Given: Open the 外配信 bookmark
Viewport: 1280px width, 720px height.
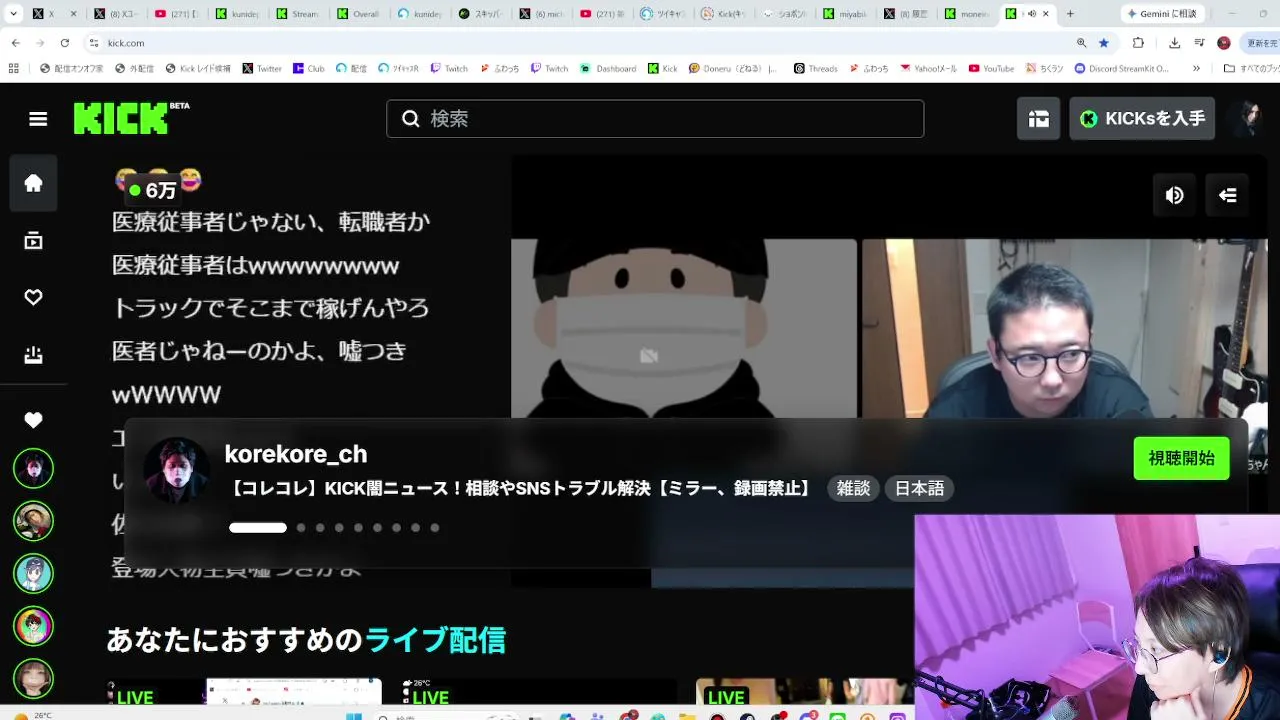Looking at the screenshot, I should (x=134, y=69).
